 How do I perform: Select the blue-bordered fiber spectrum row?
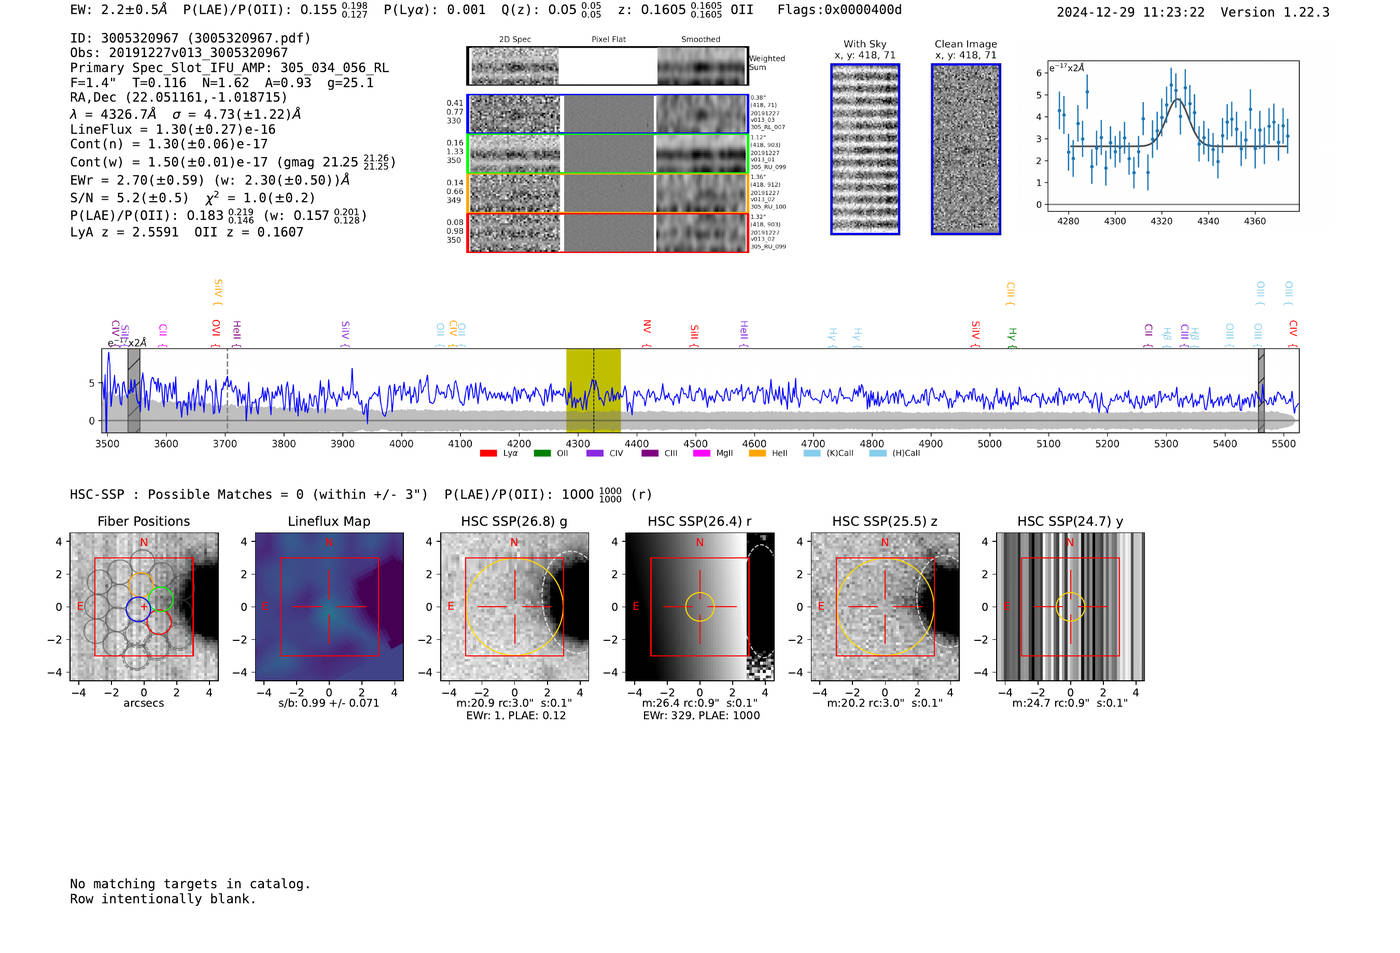tap(608, 114)
